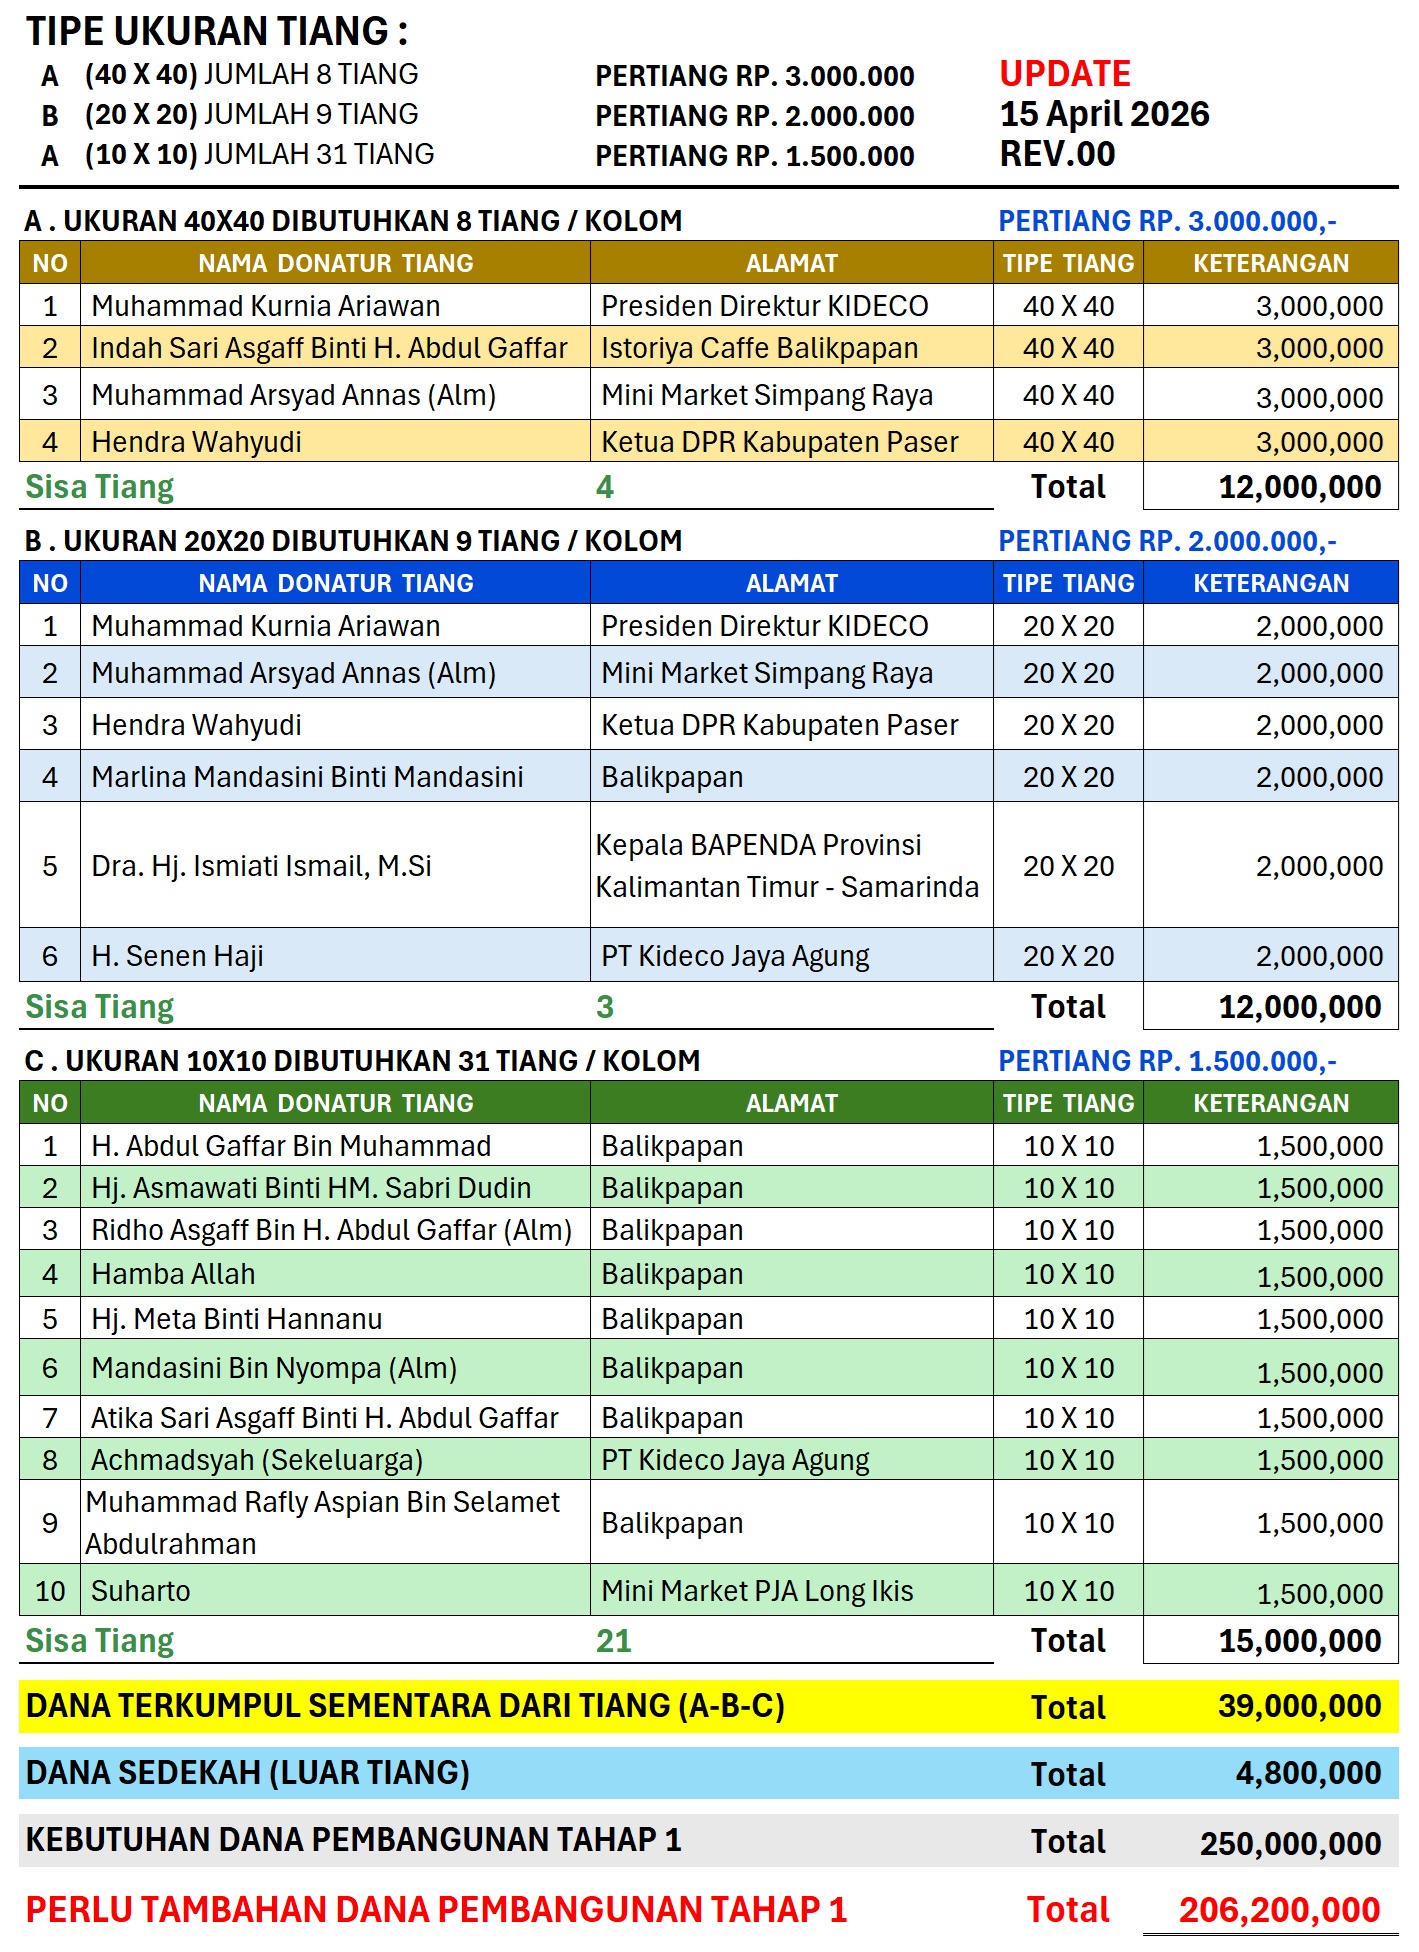Select the 39,000,000 total in yellow row
The image size is (1419, 1952).
pyautogui.click(x=1299, y=1706)
